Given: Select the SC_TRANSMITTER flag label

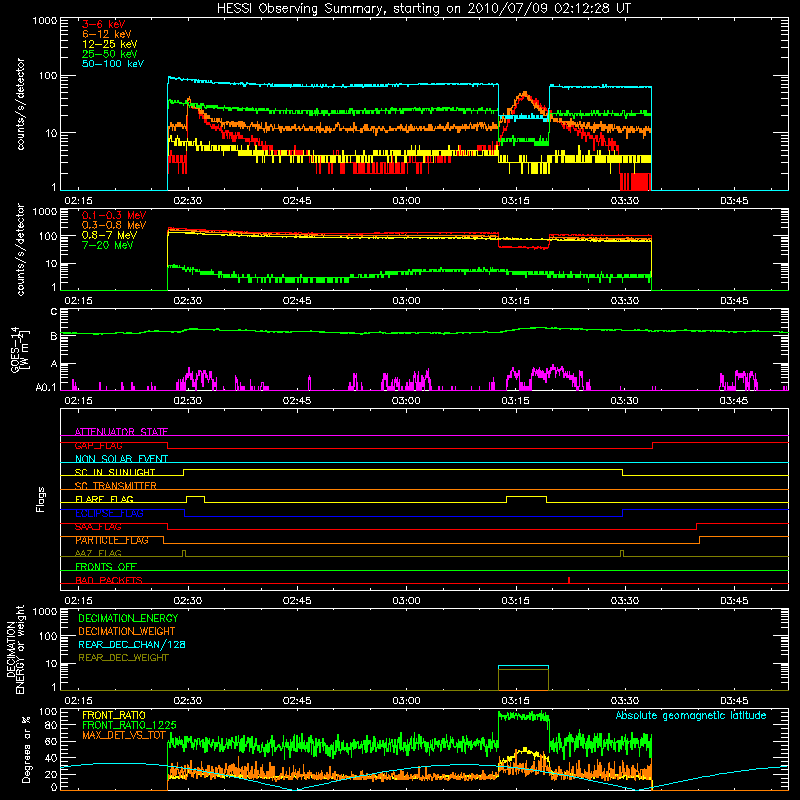Looking at the screenshot, I should tap(116, 486).
